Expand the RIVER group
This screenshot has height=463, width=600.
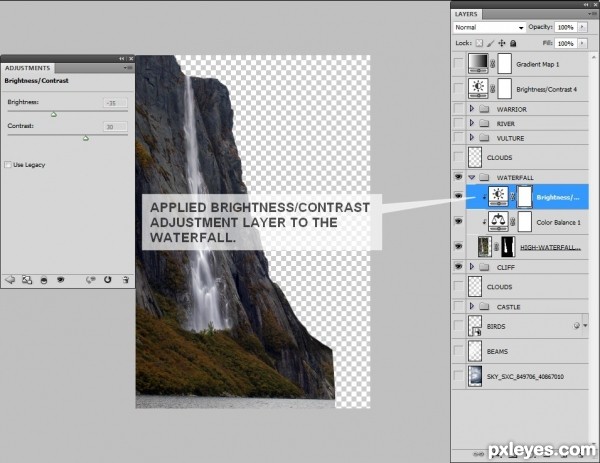point(472,123)
